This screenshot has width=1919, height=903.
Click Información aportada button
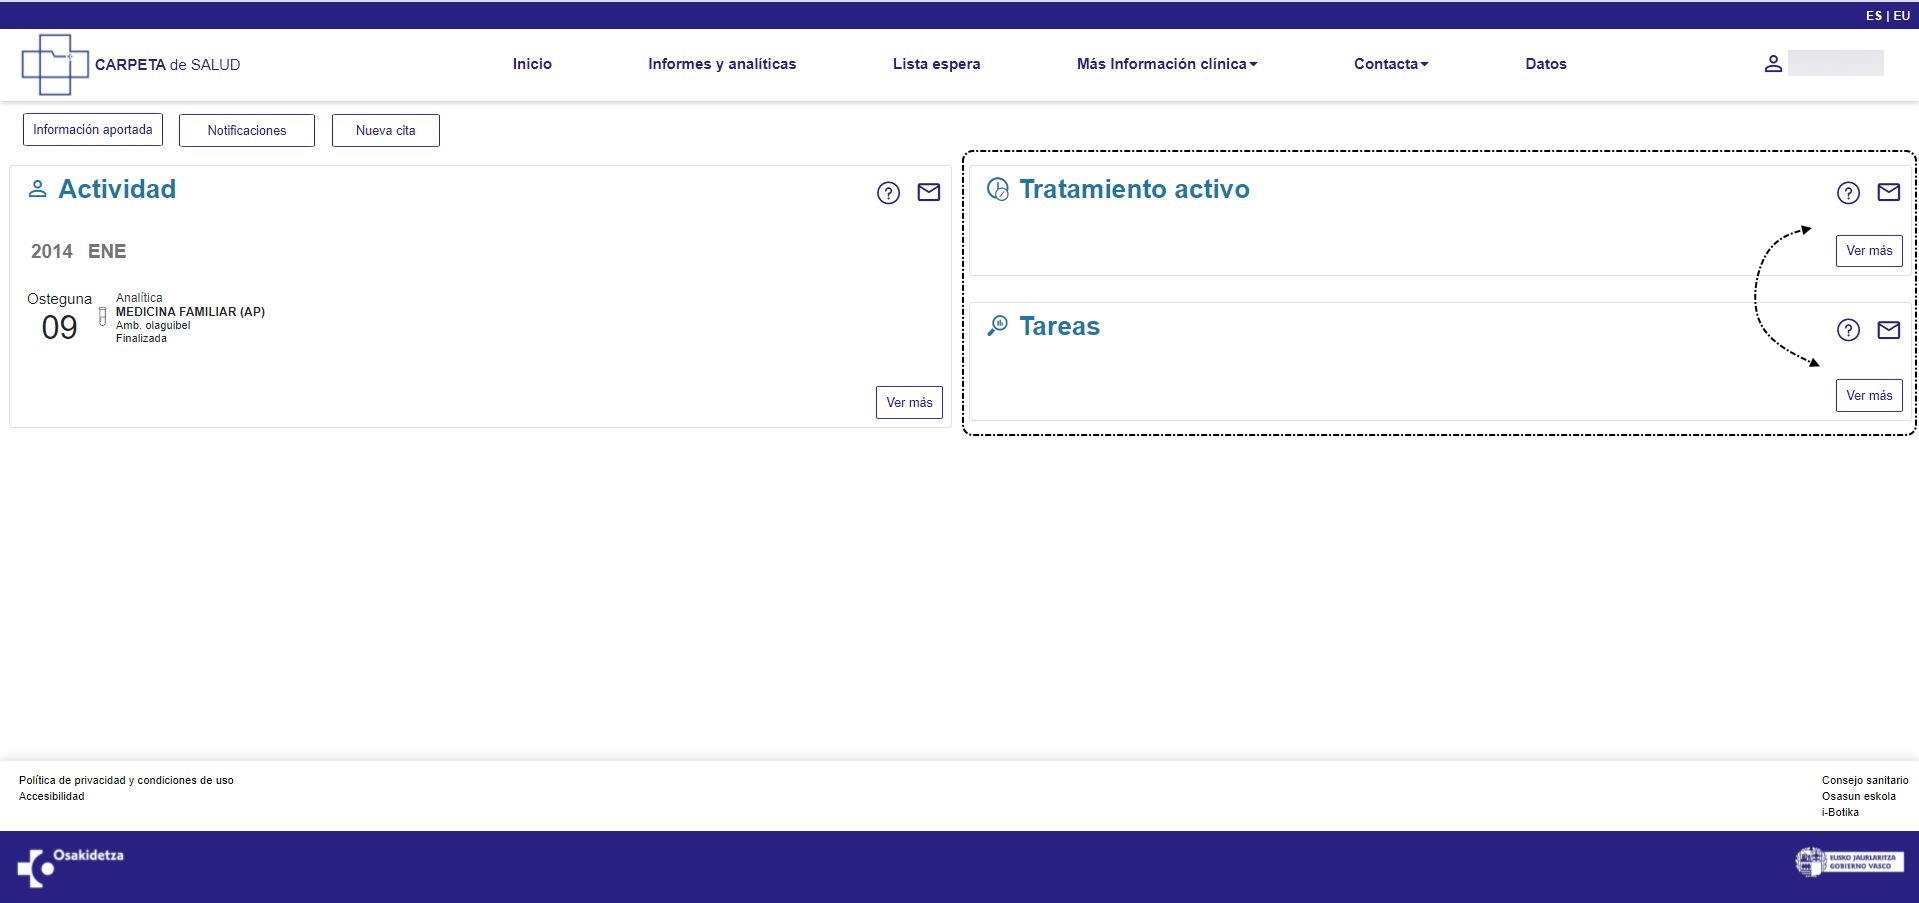coord(93,130)
